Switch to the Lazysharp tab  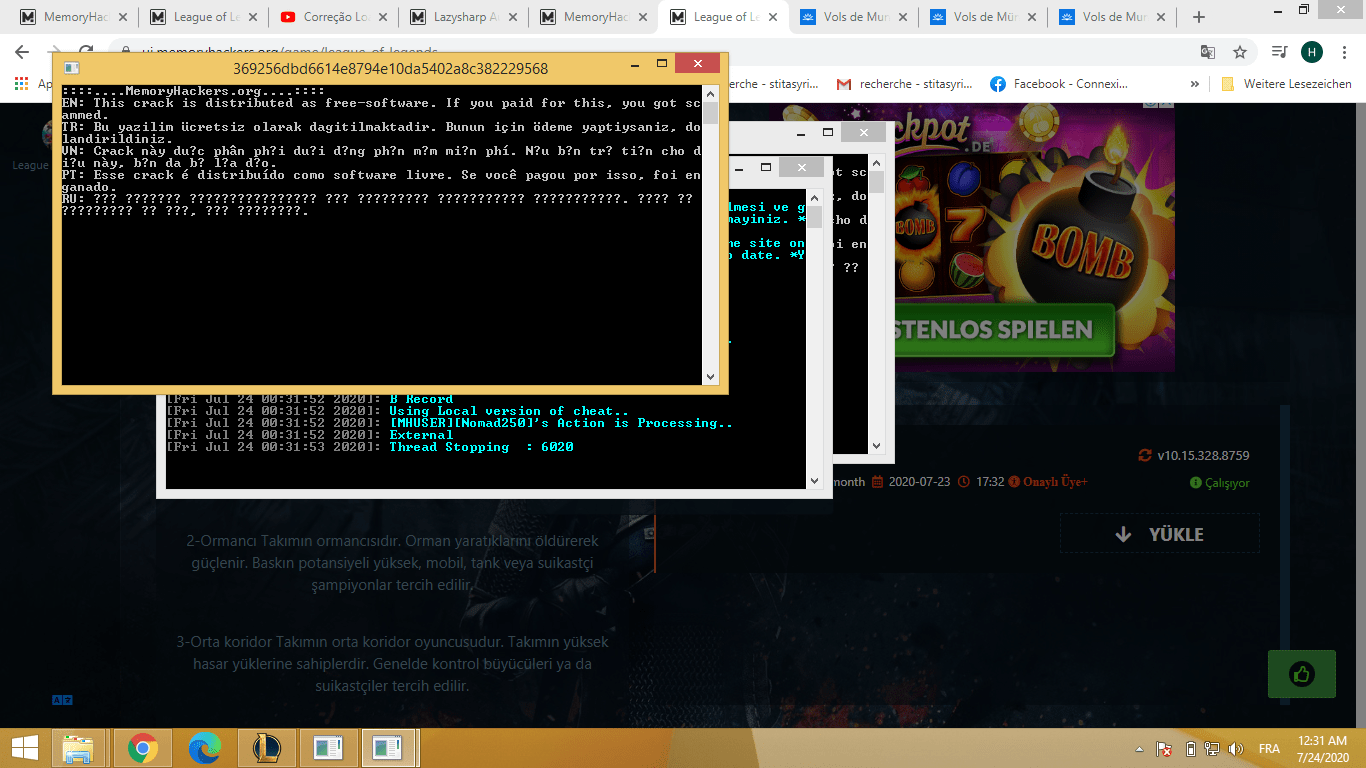click(x=464, y=17)
